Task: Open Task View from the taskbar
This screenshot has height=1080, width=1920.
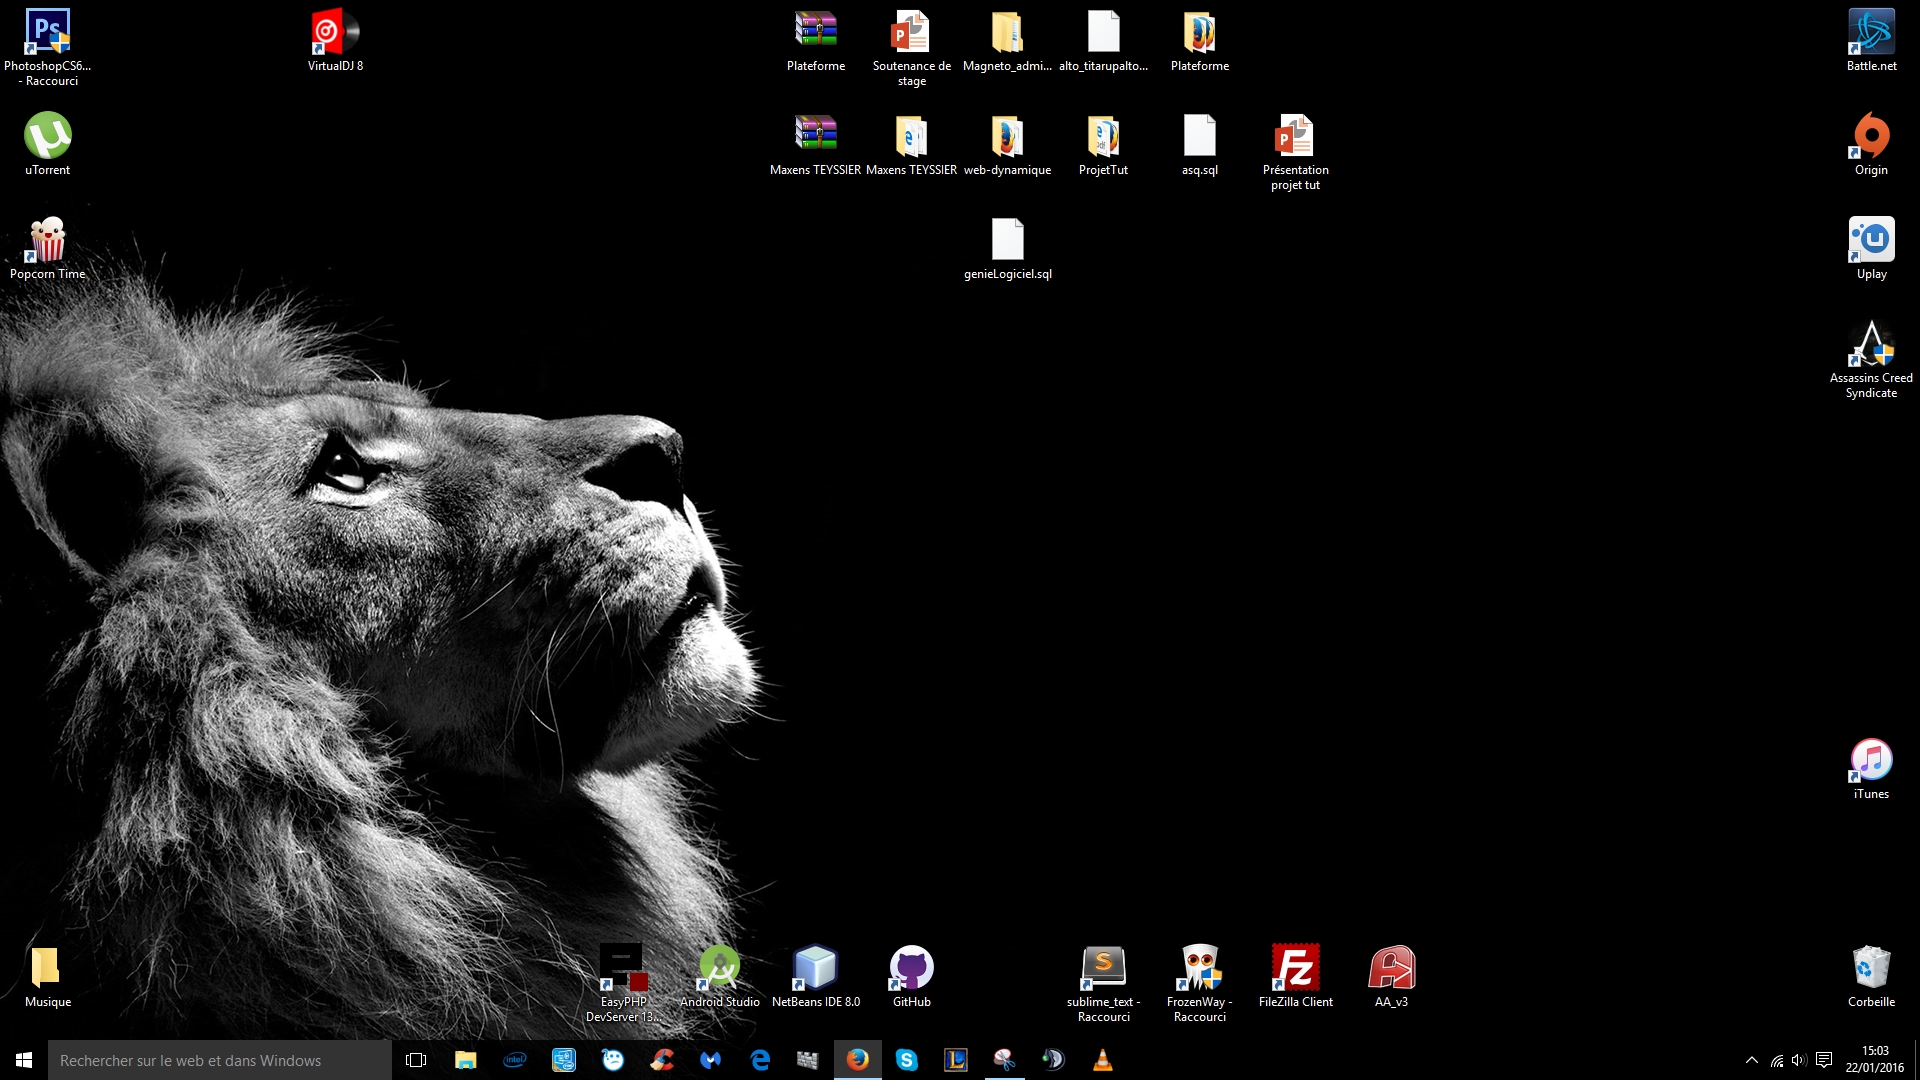Action: (x=416, y=1060)
